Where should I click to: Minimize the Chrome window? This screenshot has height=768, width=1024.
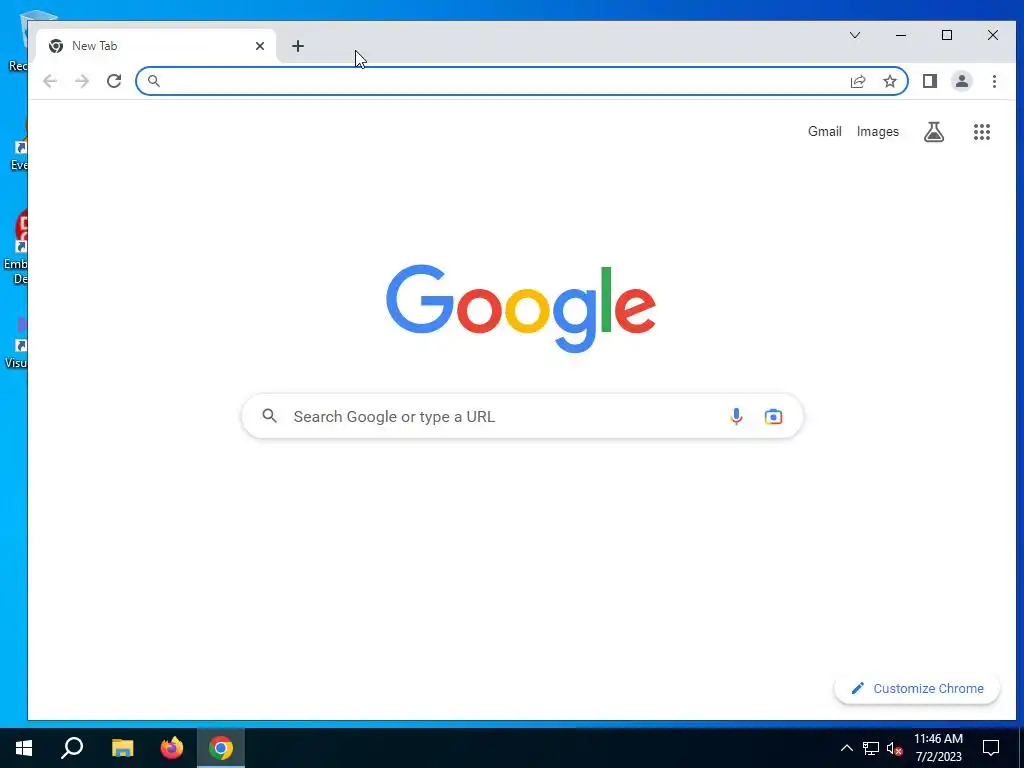point(901,35)
